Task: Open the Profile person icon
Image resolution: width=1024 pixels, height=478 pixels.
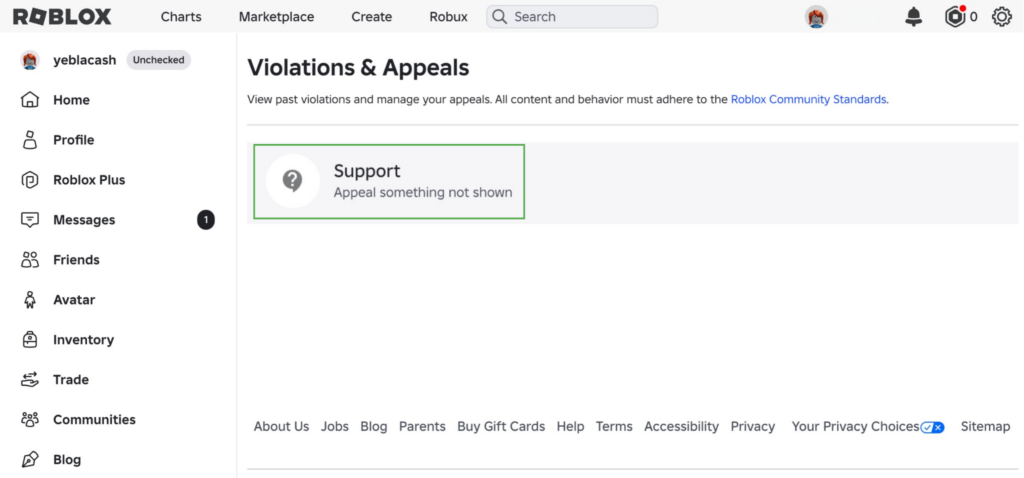Action: point(30,140)
